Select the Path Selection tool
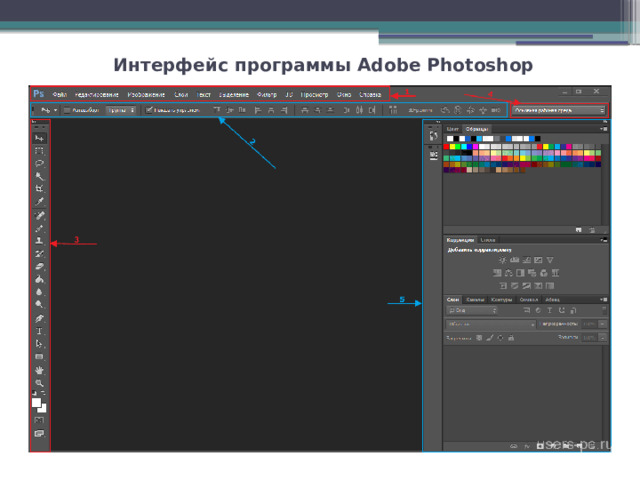Image resolution: width=640 pixels, height=480 pixels. [x=39, y=344]
